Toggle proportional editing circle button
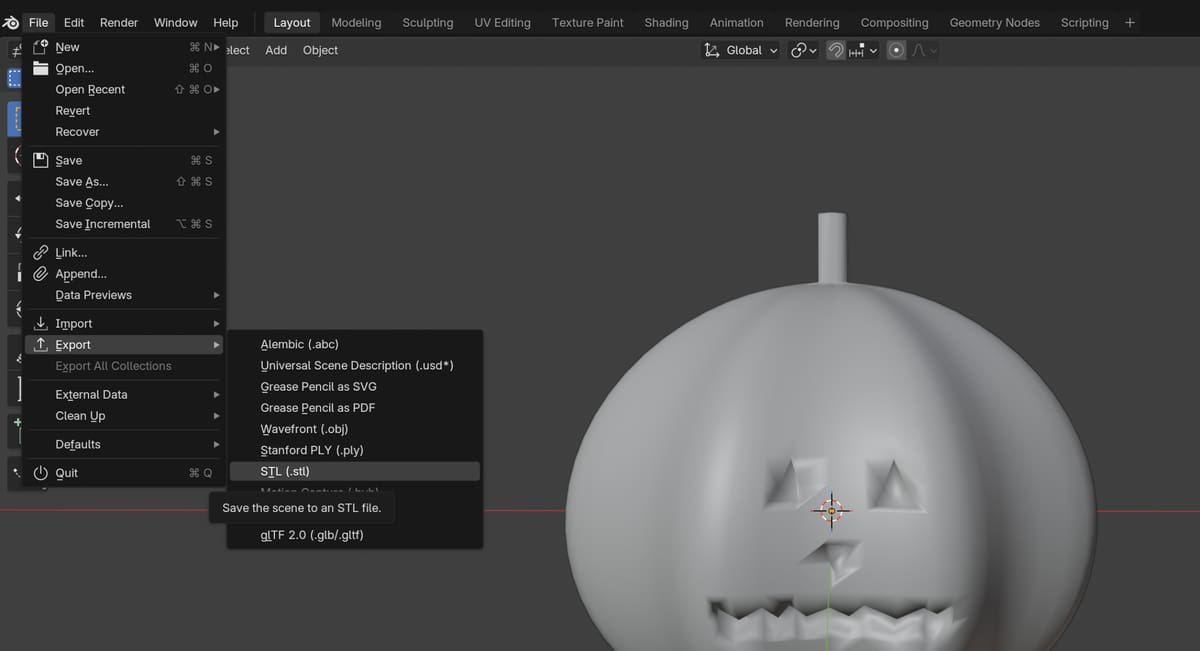This screenshot has width=1200, height=651. tap(897, 50)
